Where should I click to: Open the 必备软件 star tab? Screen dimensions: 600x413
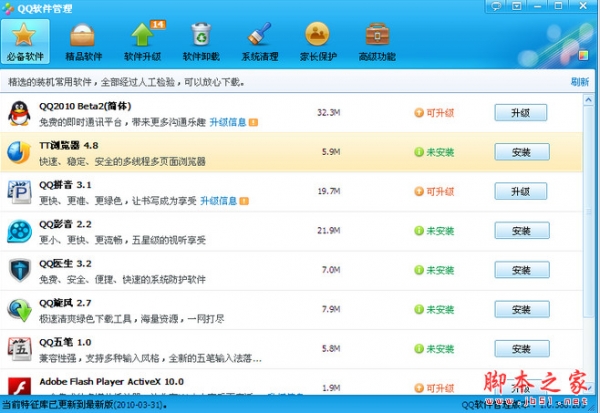coord(25,41)
